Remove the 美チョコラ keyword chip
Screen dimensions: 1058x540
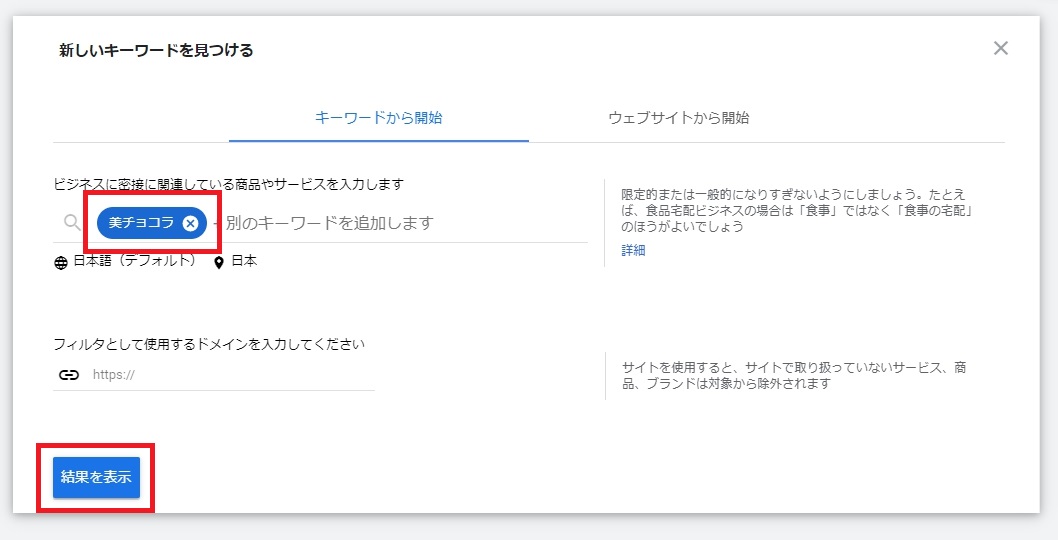tap(190, 223)
